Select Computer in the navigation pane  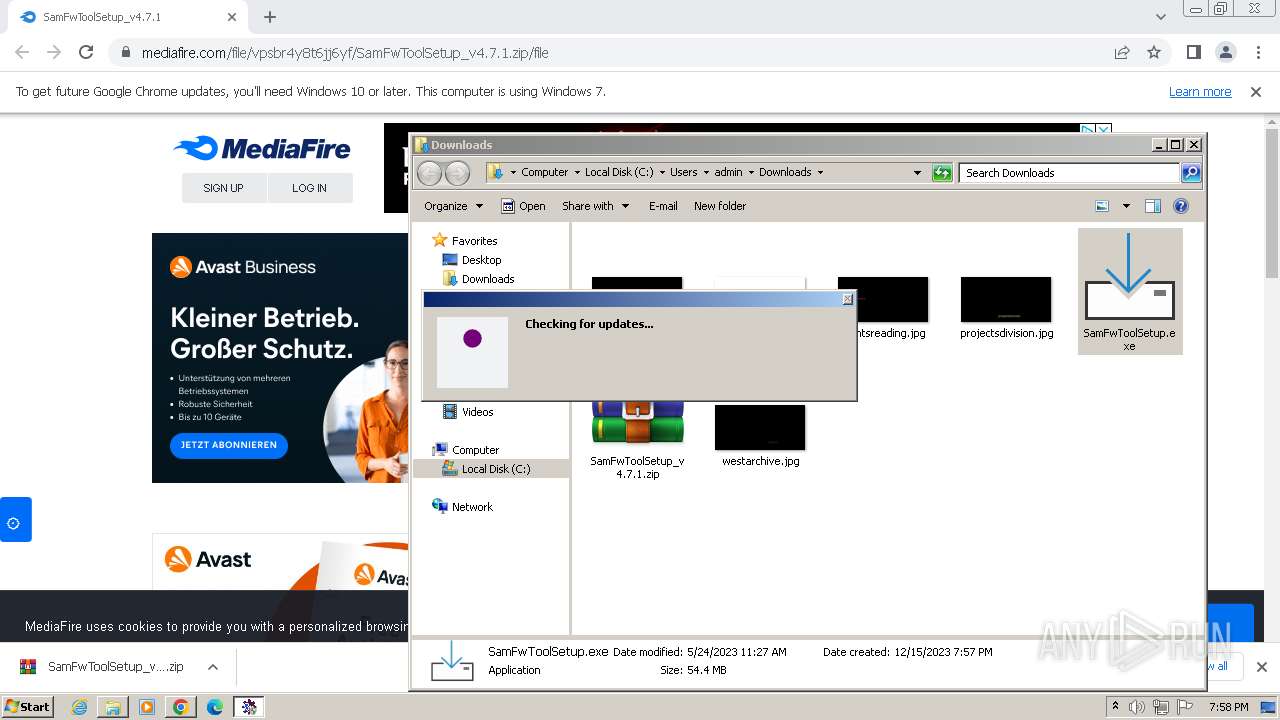pyautogui.click(x=475, y=450)
